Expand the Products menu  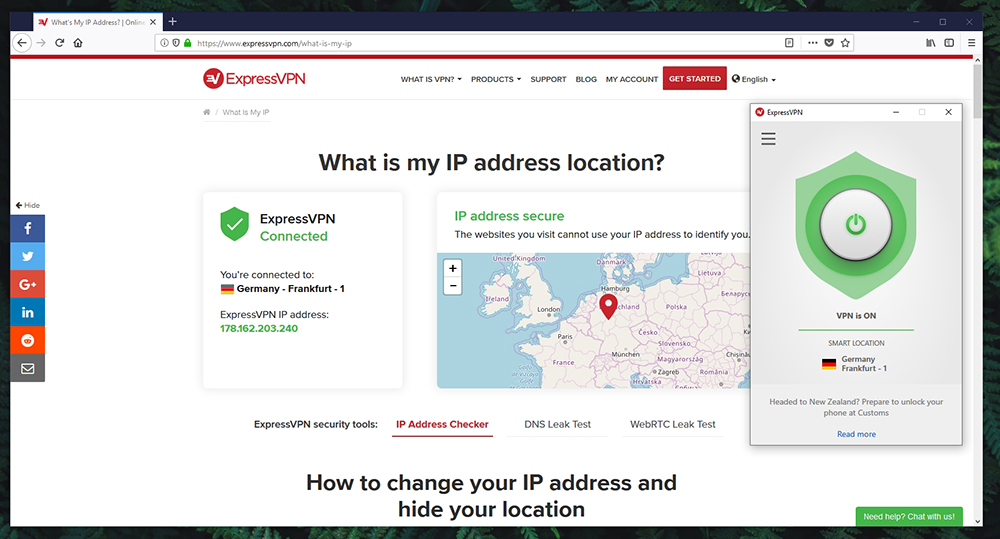click(496, 79)
